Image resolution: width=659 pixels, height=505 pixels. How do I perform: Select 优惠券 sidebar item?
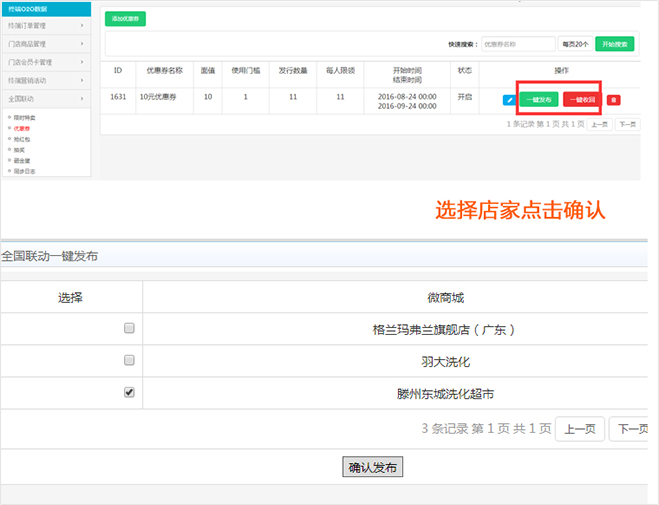[21, 128]
